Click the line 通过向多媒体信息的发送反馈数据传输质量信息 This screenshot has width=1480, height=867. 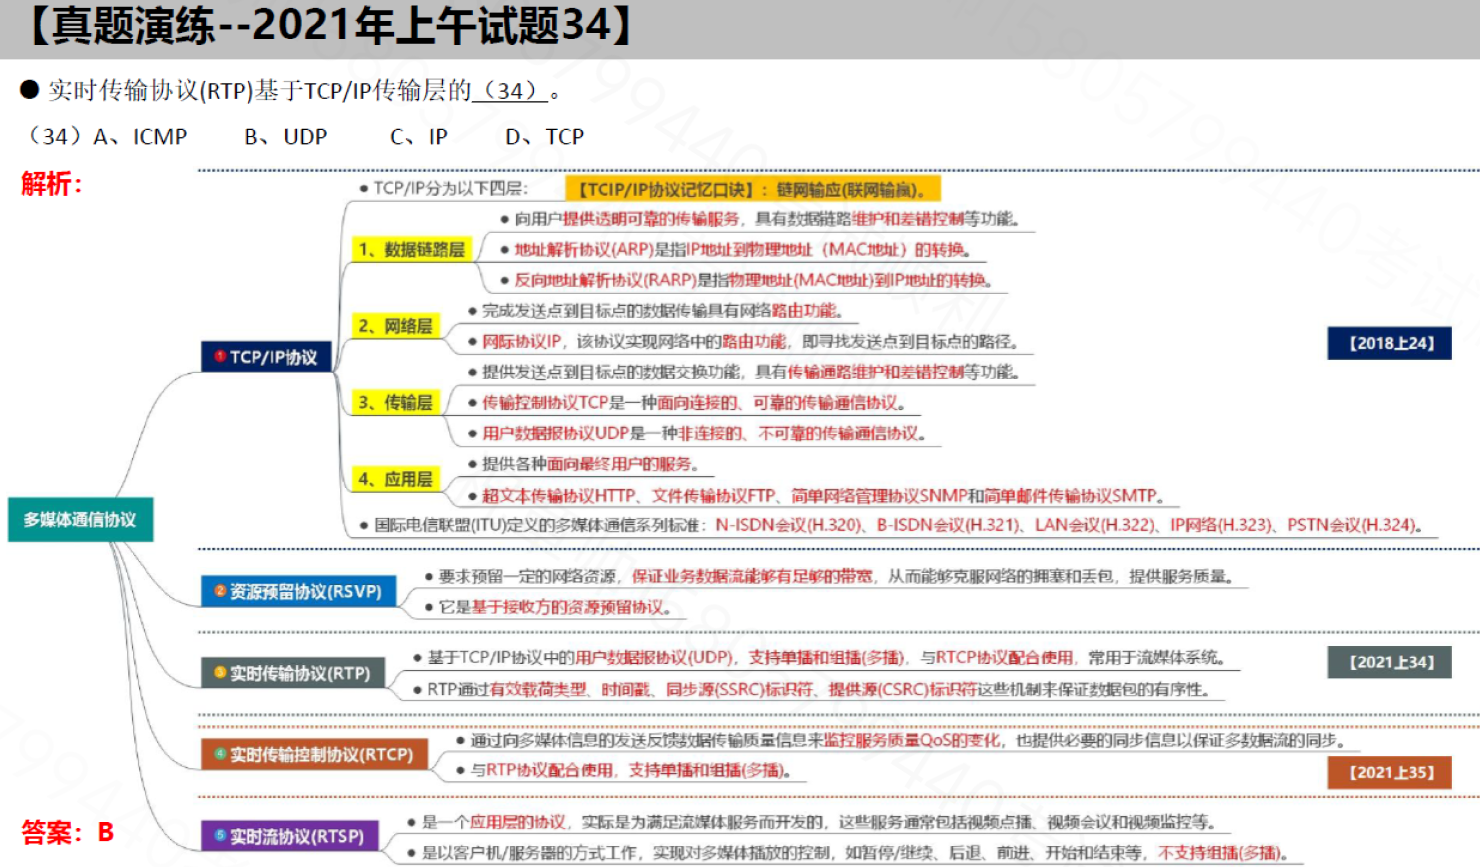[x=900, y=741]
